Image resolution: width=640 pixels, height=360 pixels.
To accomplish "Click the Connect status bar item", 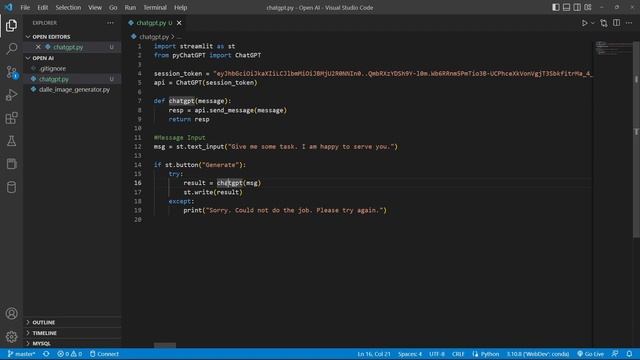I will (x=104, y=354).
